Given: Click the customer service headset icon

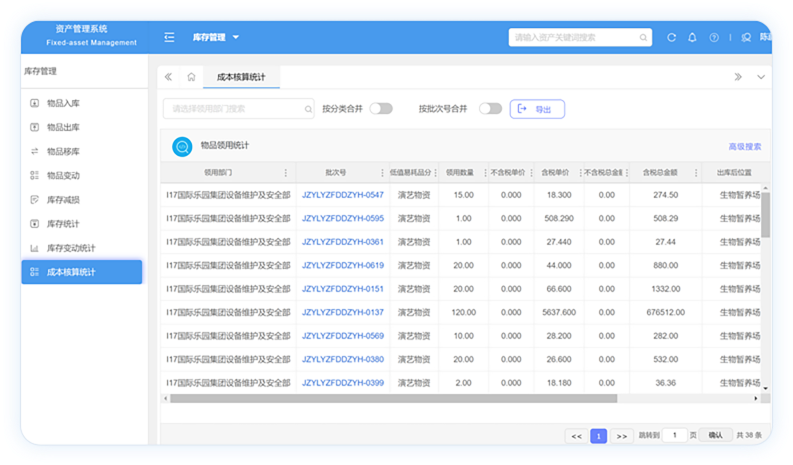Looking at the screenshot, I should coord(745,37).
